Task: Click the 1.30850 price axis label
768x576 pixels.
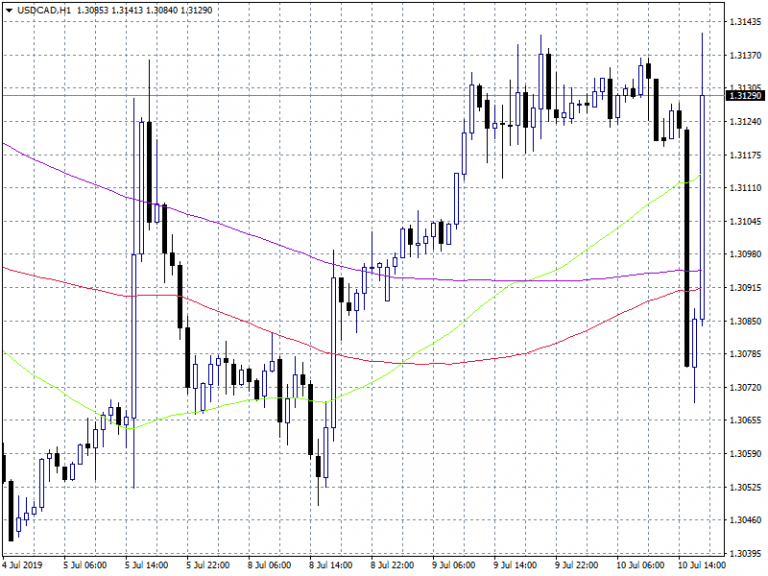Action: point(745,321)
